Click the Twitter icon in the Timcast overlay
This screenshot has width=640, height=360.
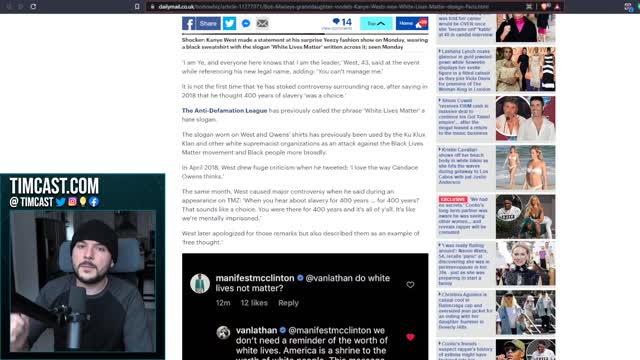(61, 202)
